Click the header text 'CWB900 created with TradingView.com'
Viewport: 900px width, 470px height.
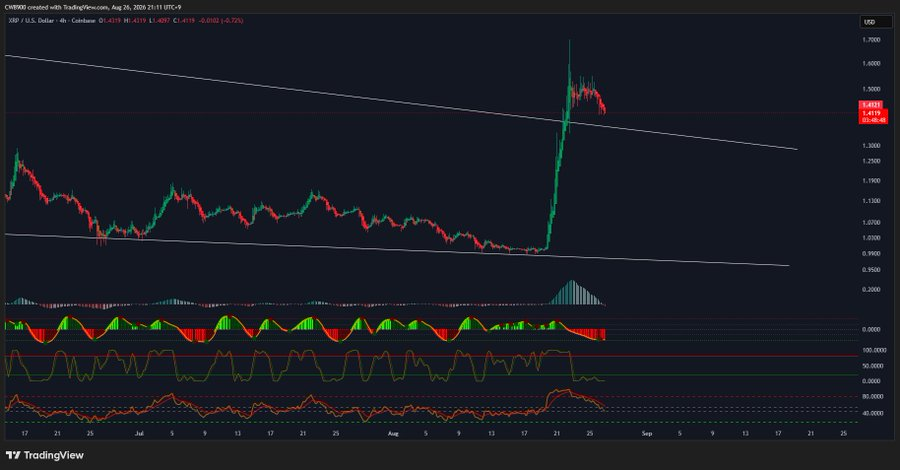coord(56,7)
